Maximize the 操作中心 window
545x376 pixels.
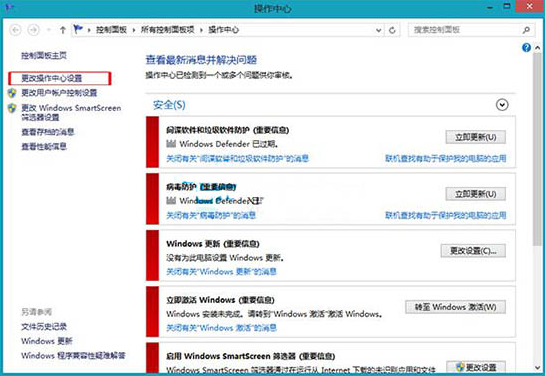[507, 6]
